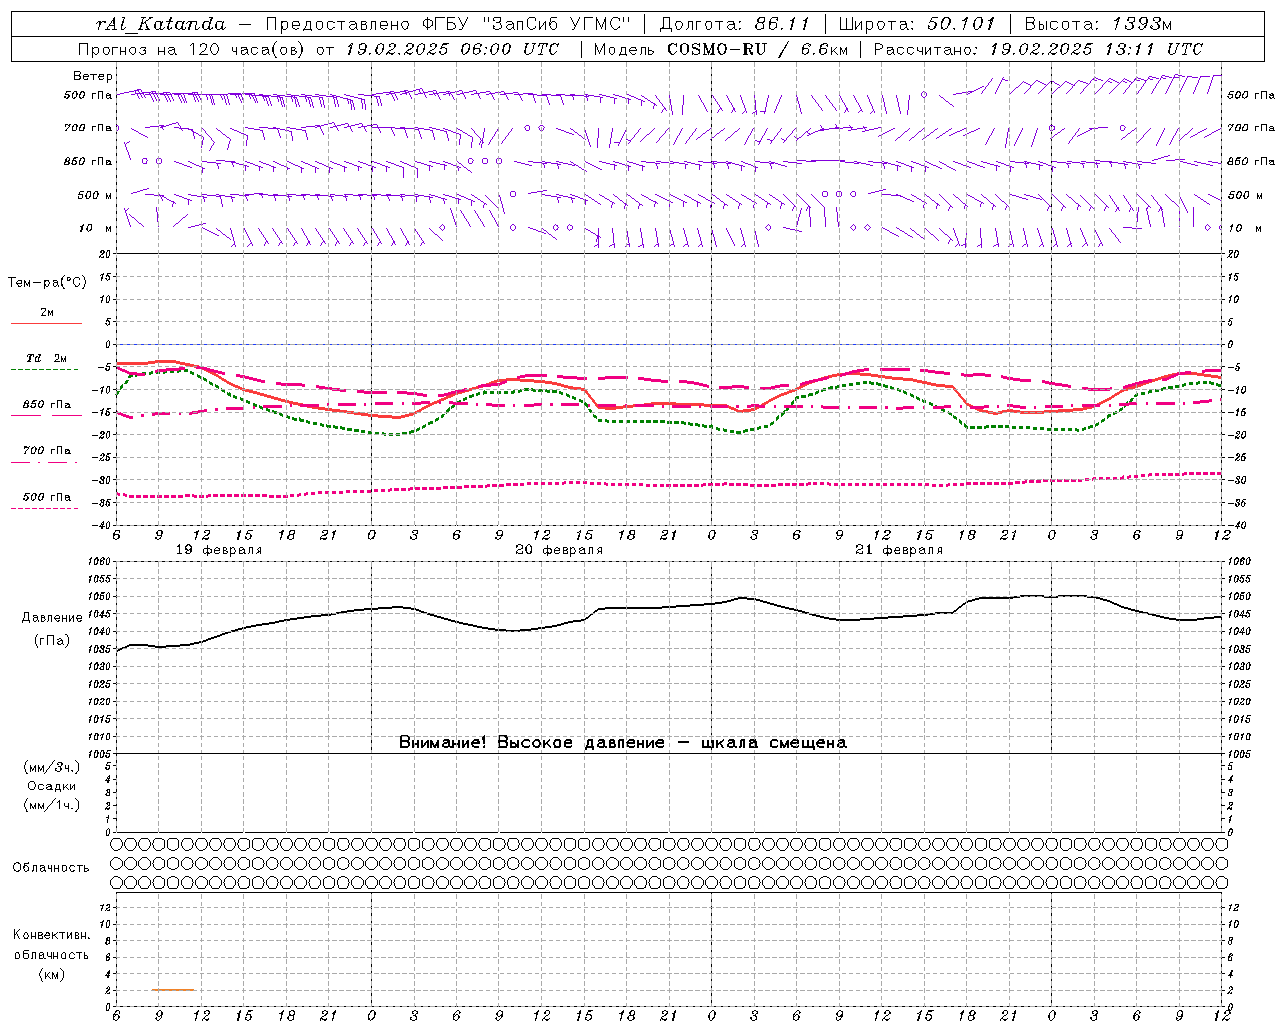Click the date label 19 февраля

tap(219, 550)
